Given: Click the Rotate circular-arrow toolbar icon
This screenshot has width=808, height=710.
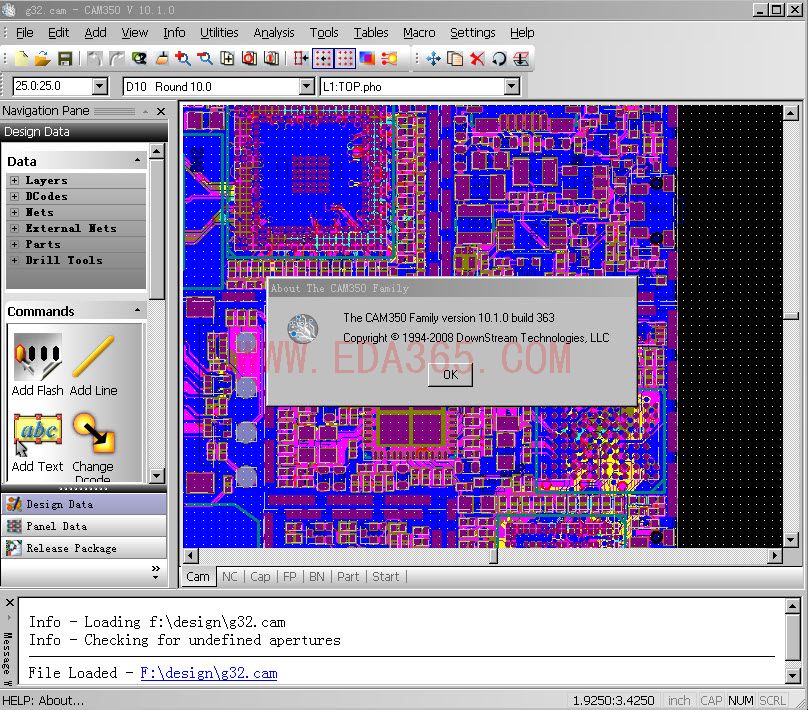Looking at the screenshot, I should [x=499, y=58].
